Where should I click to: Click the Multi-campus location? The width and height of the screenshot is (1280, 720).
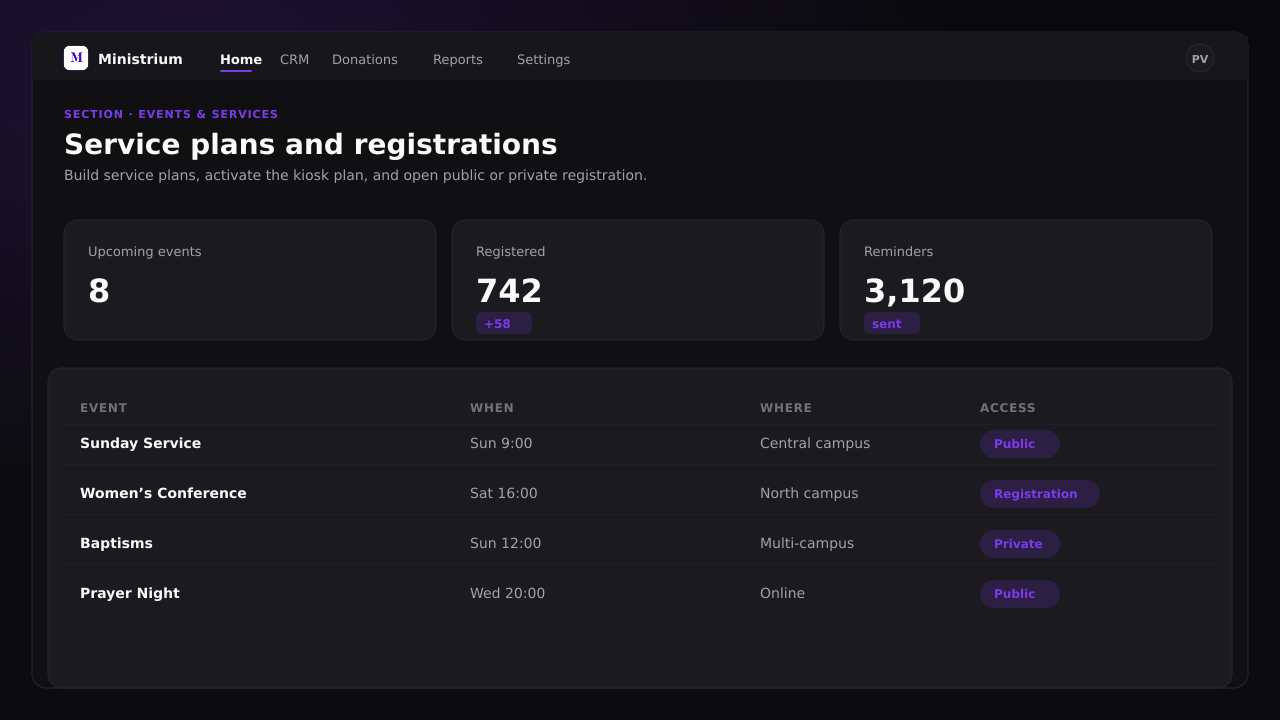807,543
